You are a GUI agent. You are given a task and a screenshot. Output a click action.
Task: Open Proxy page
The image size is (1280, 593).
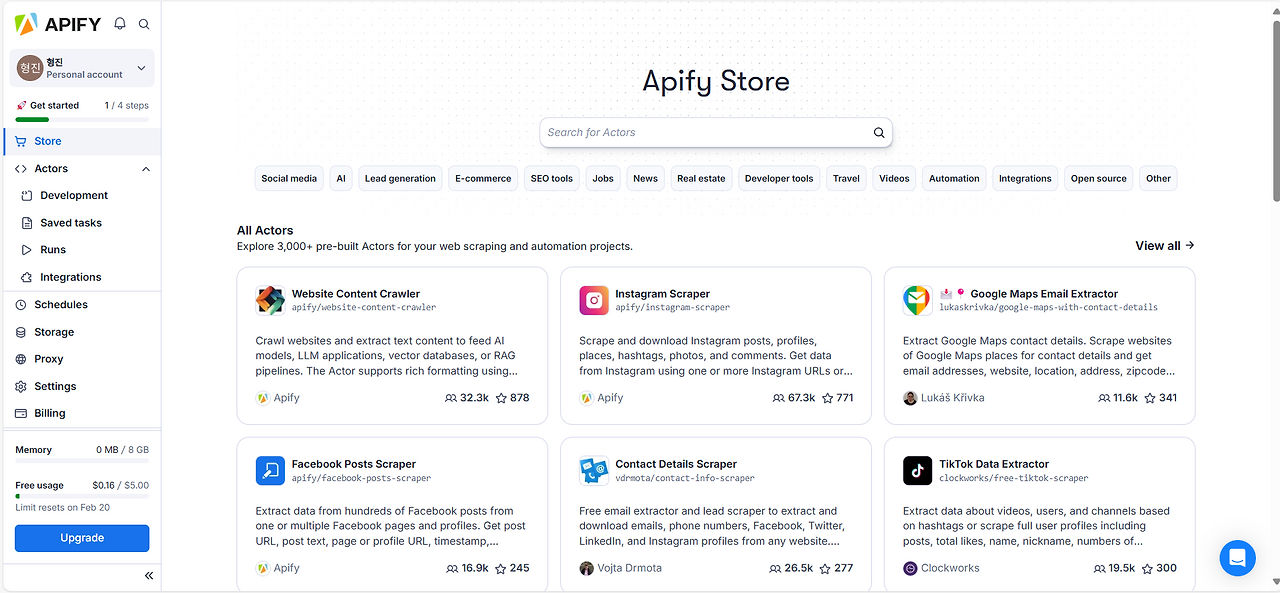pos(49,359)
